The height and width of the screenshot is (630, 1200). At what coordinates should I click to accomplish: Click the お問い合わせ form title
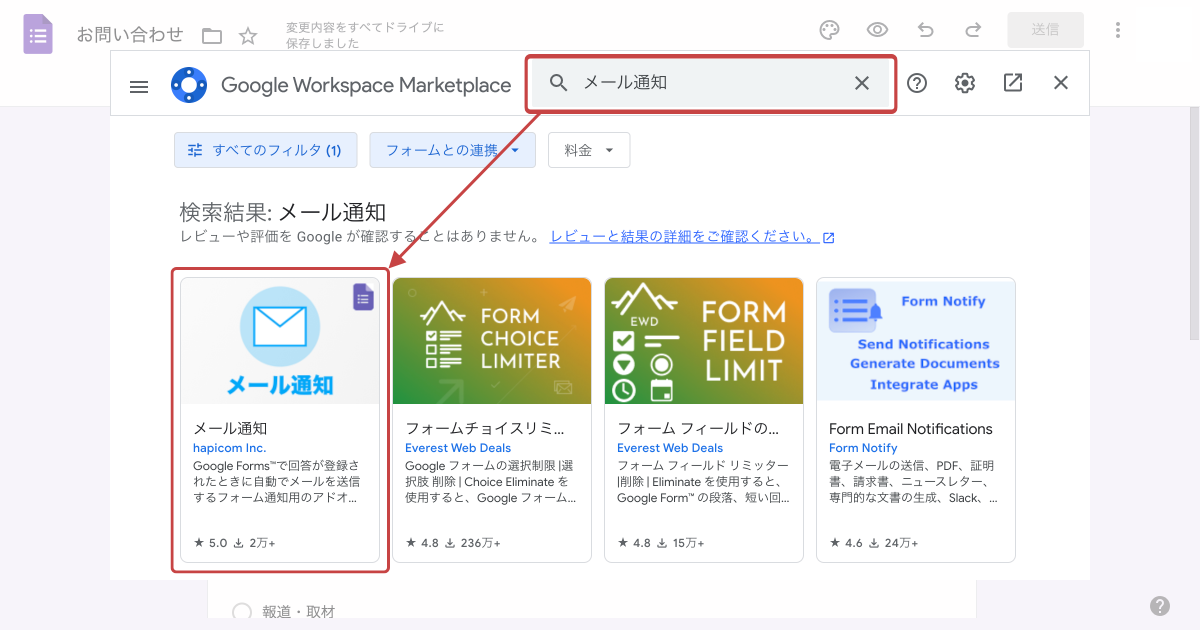click(130, 34)
